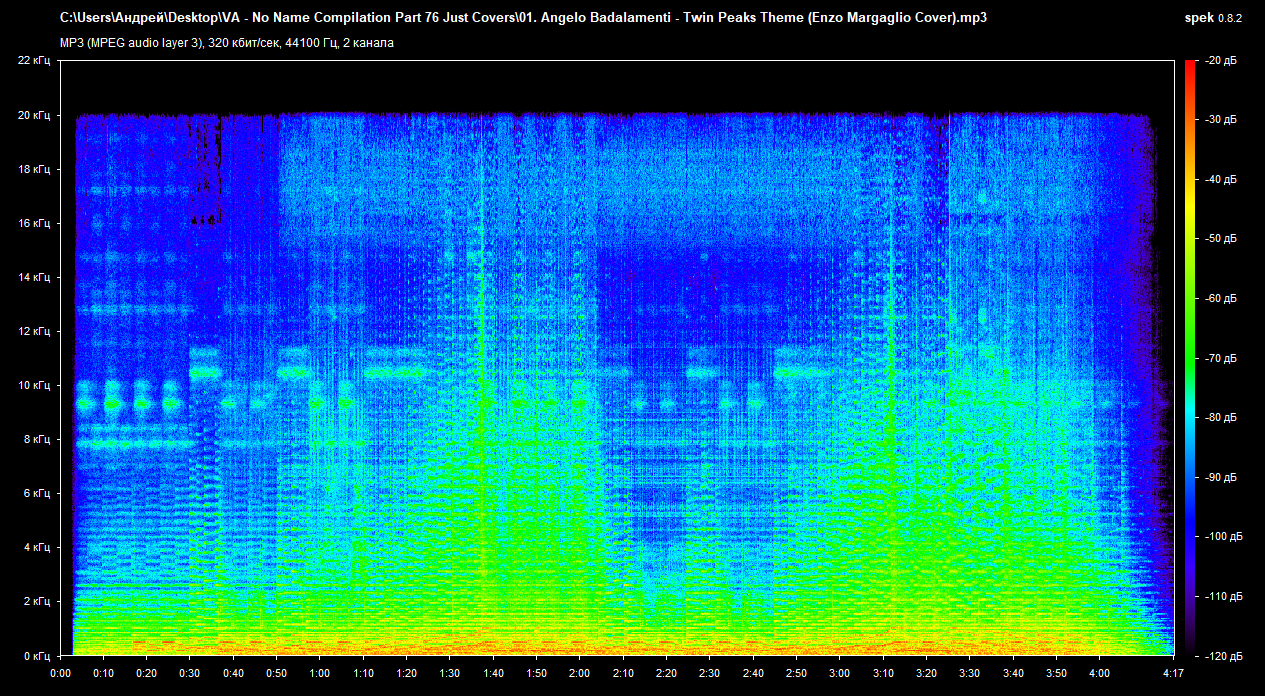Click the 16 кГц frequency label
The image size is (1265, 696).
(x=34, y=223)
